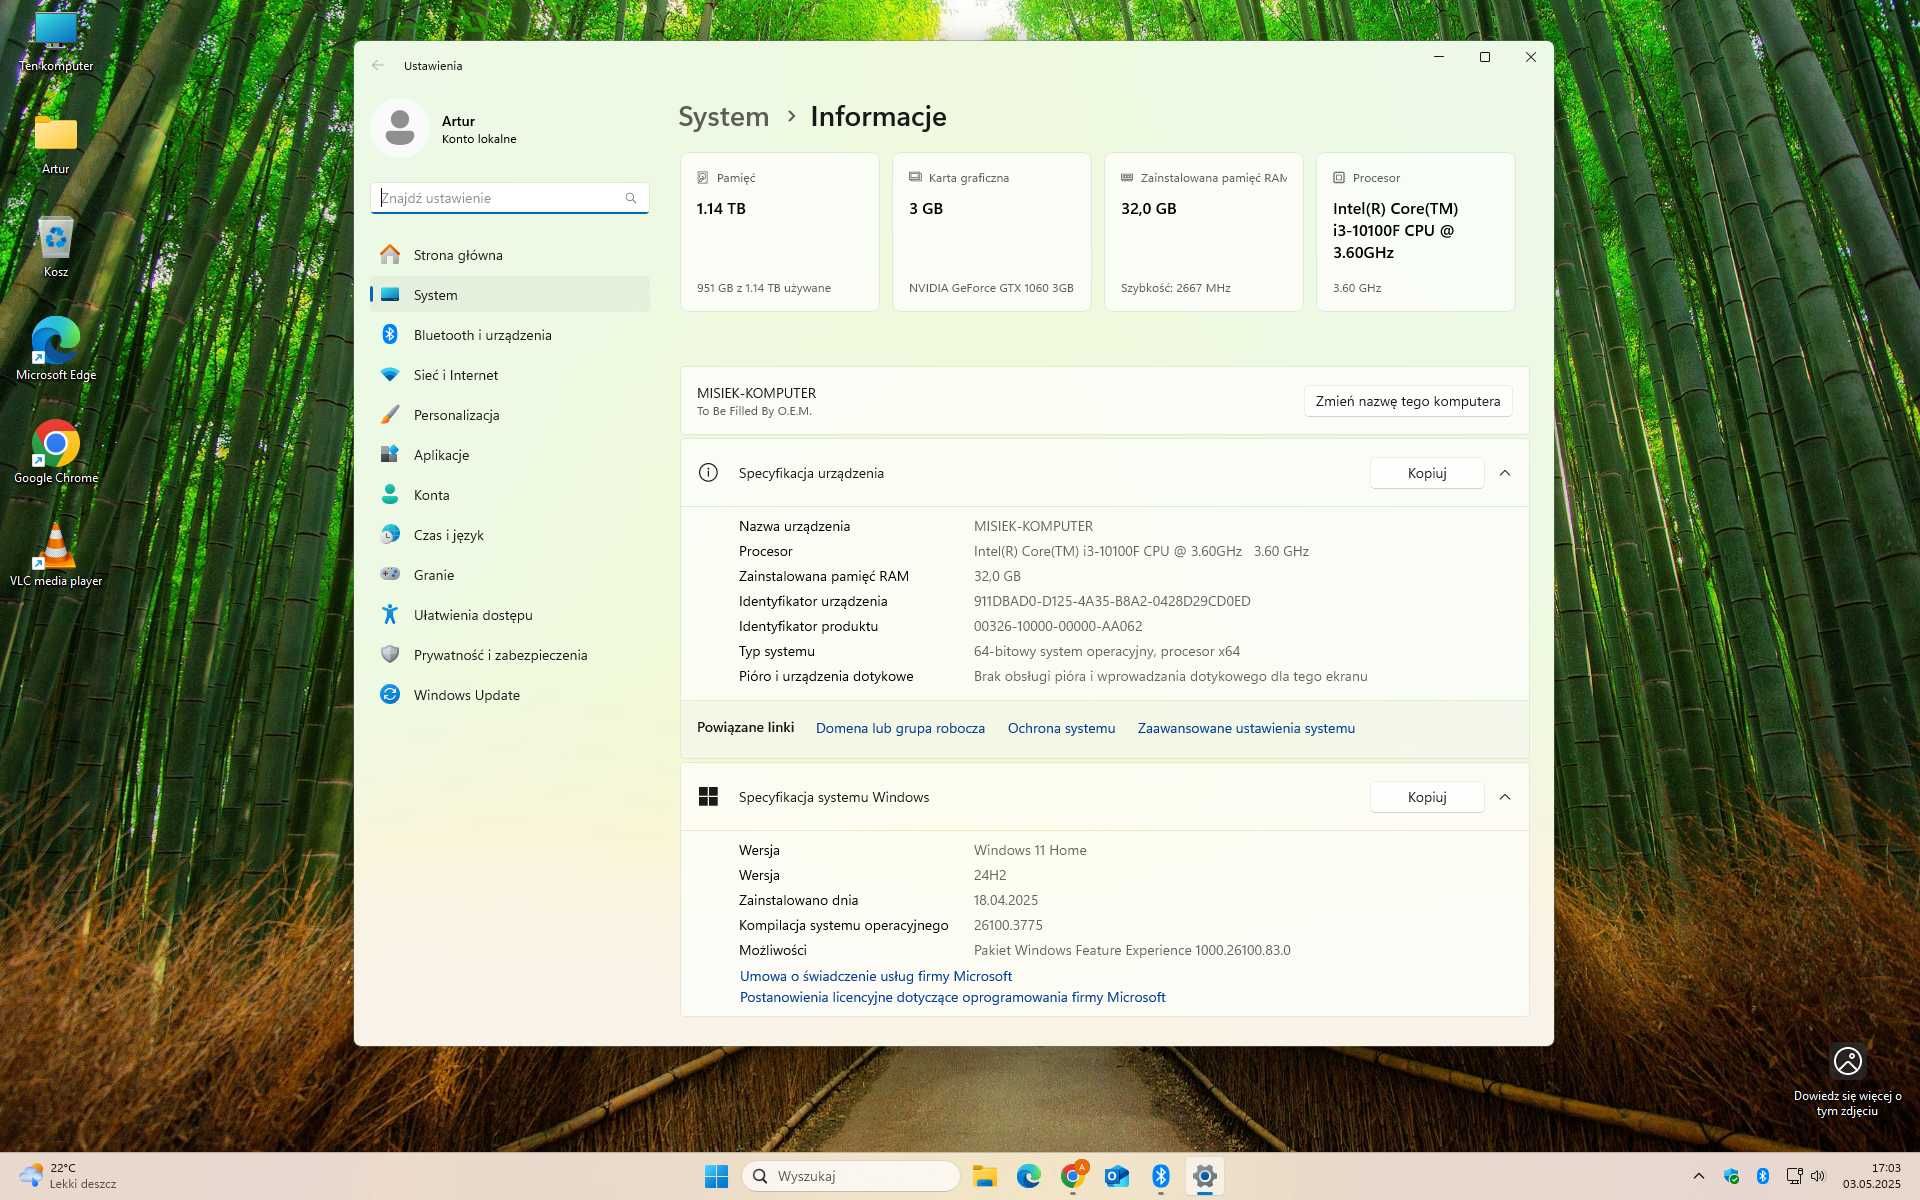Select VLC media player desktop shortcut
Image resolution: width=1920 pixels, height=1200 pixels.
click(x=56, y=556)
